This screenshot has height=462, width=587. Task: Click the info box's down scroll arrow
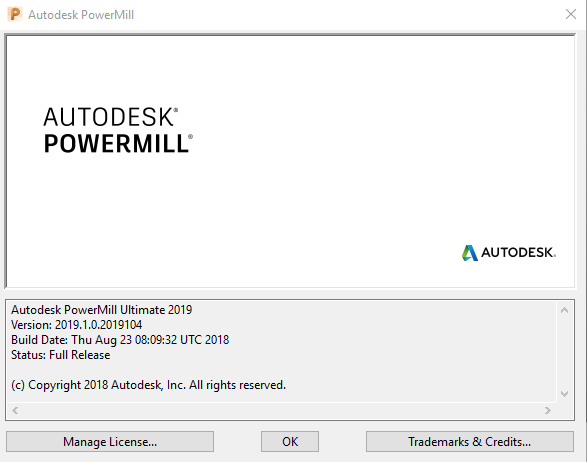tap(565, 393)
